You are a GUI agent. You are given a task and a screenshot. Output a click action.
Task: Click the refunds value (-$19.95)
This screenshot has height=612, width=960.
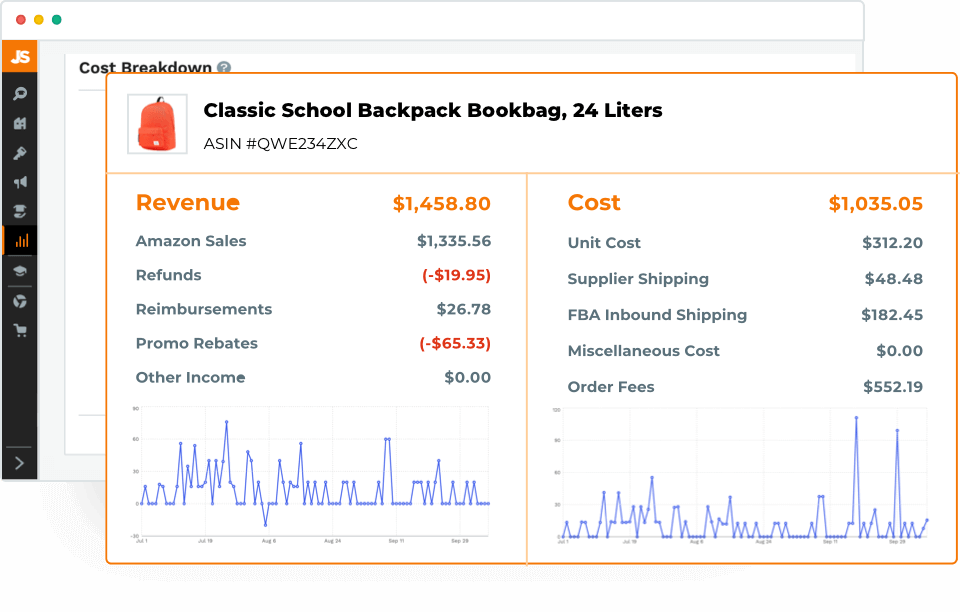456,275
